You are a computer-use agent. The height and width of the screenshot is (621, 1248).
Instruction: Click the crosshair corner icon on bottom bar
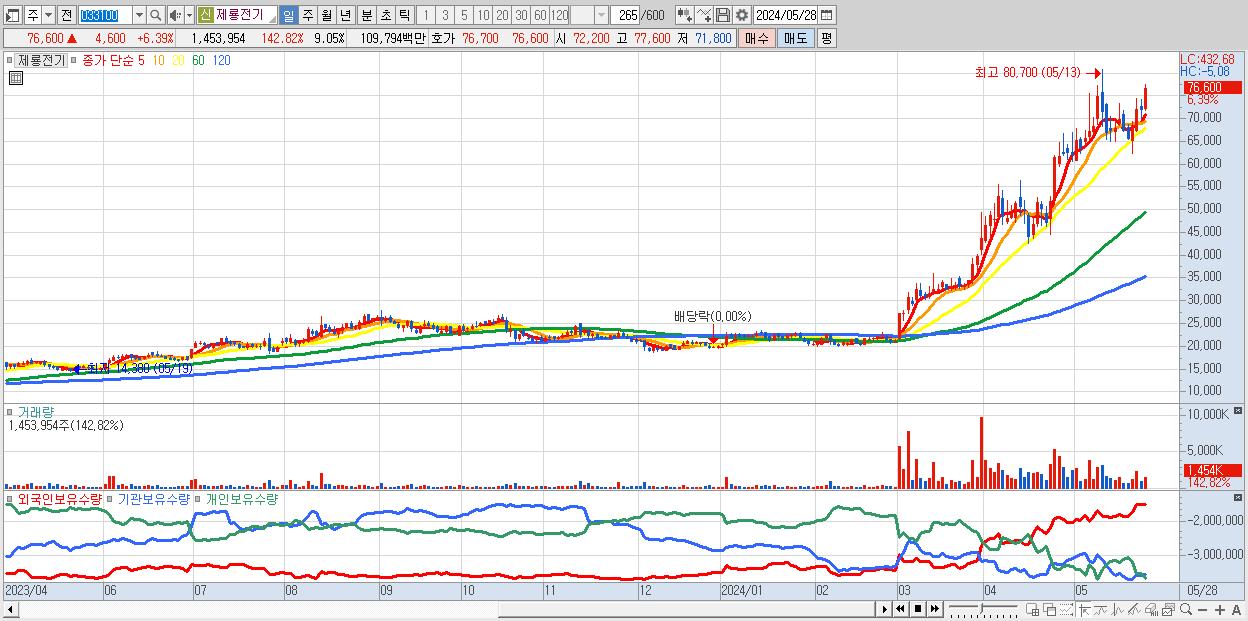(1084, 609)
